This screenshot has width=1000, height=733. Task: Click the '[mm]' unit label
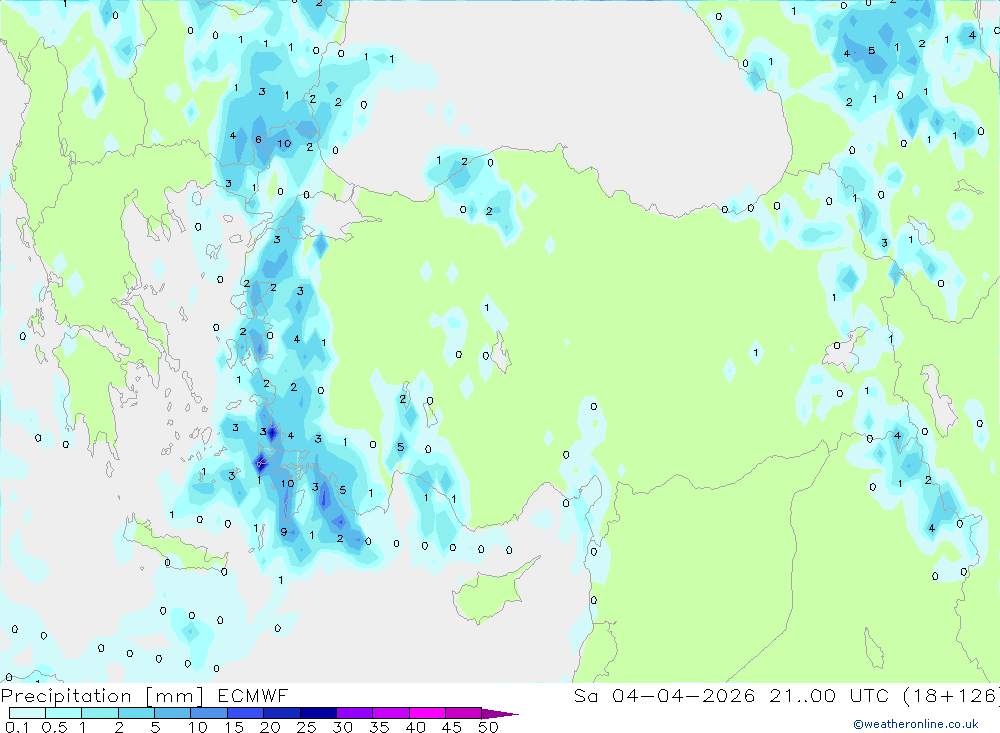(175, 696)
